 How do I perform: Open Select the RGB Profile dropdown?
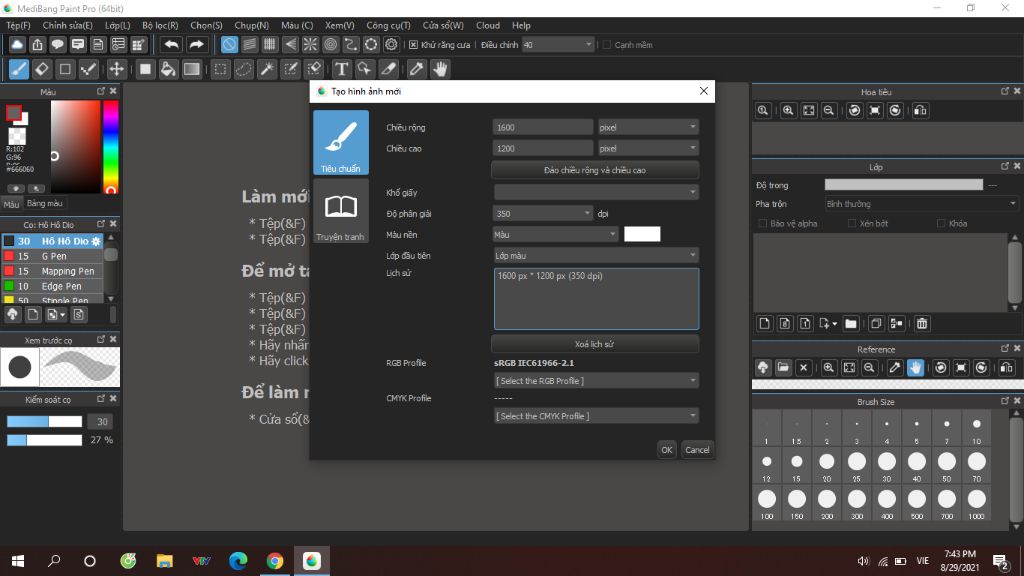(x=596, y=381)
